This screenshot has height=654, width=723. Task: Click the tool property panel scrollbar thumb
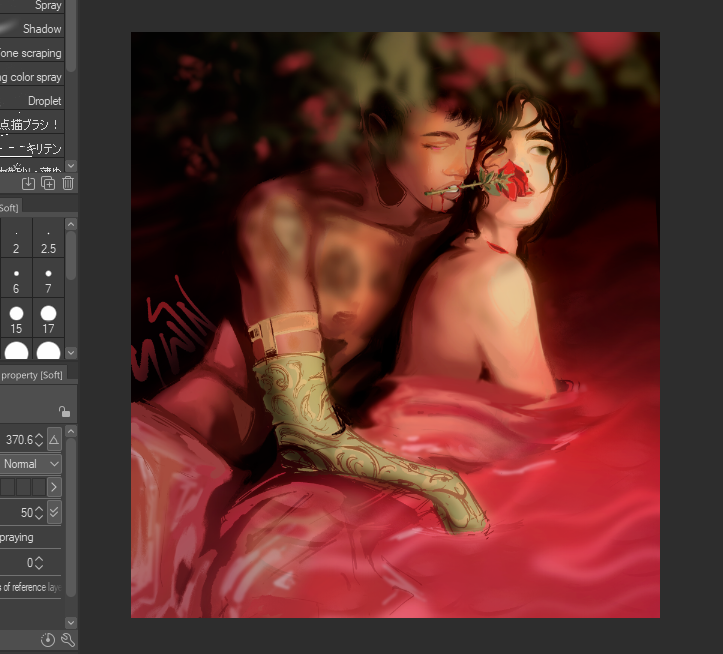tap(71, 517)
